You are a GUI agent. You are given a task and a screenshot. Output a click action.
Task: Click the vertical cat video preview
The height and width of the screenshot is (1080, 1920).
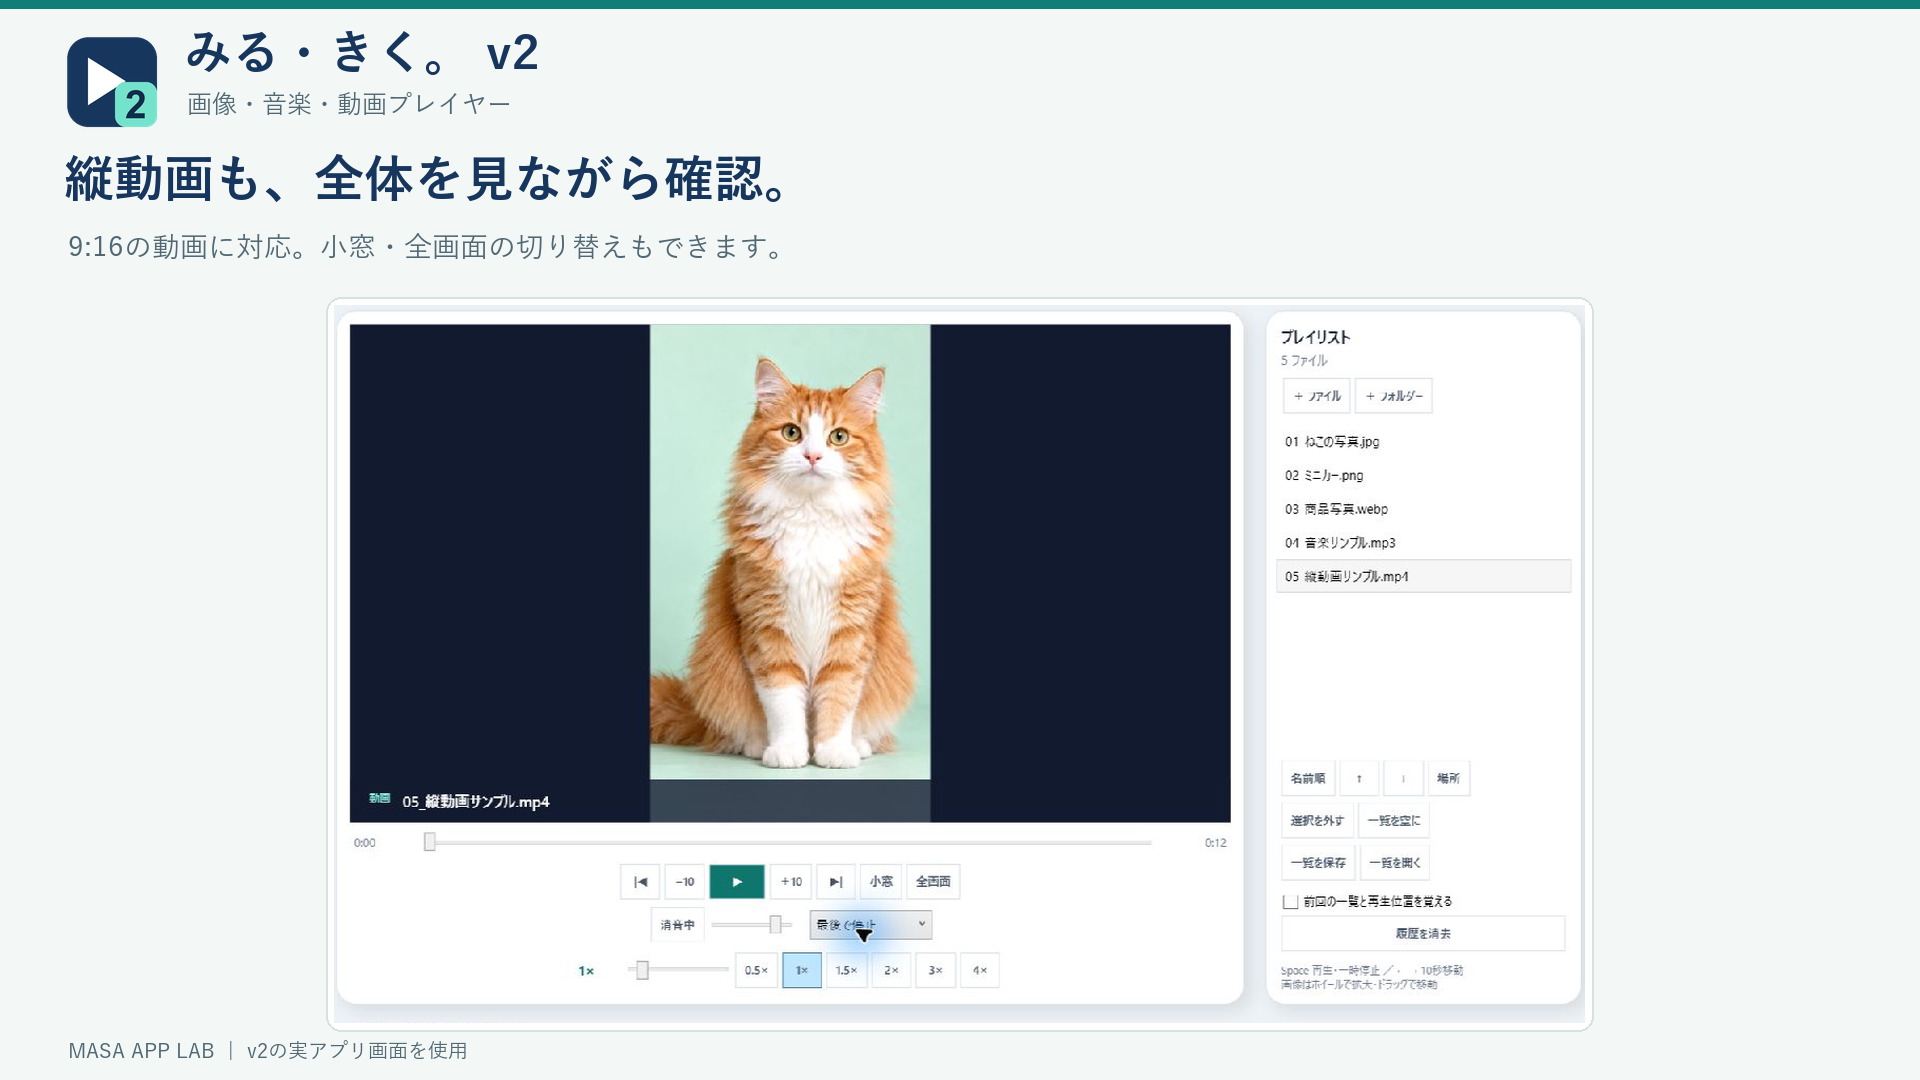tap(790, 552)
